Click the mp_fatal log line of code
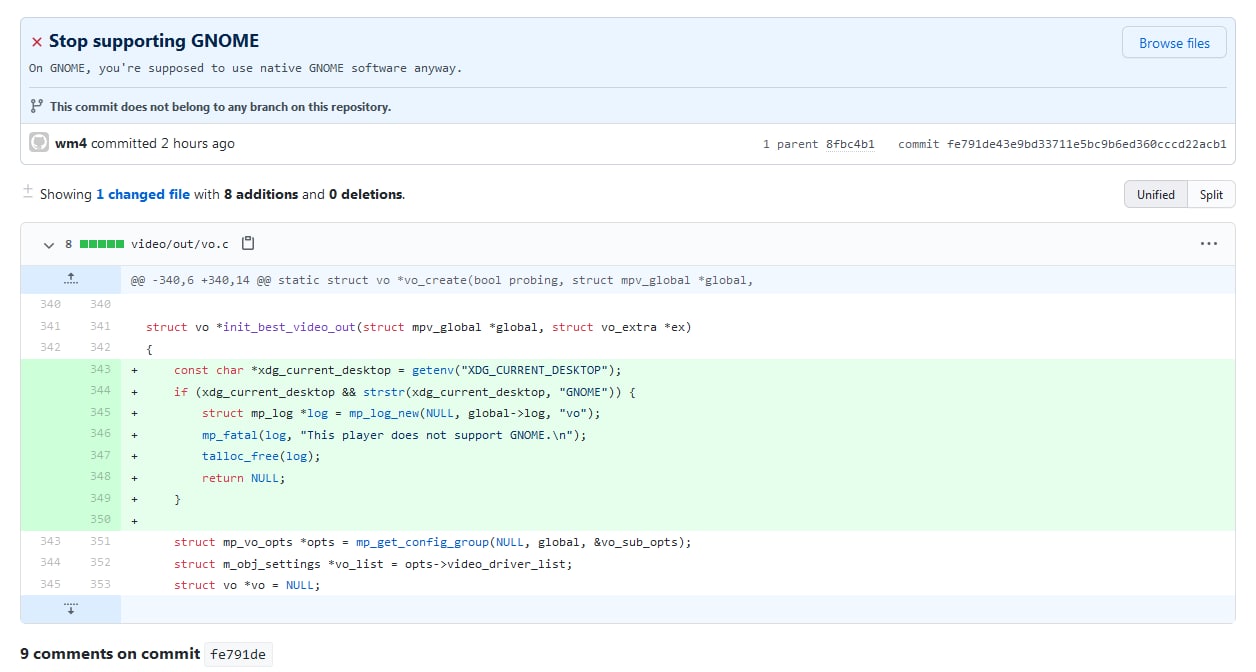Viewport: 1256px width, 672px height. click(394, 435)
